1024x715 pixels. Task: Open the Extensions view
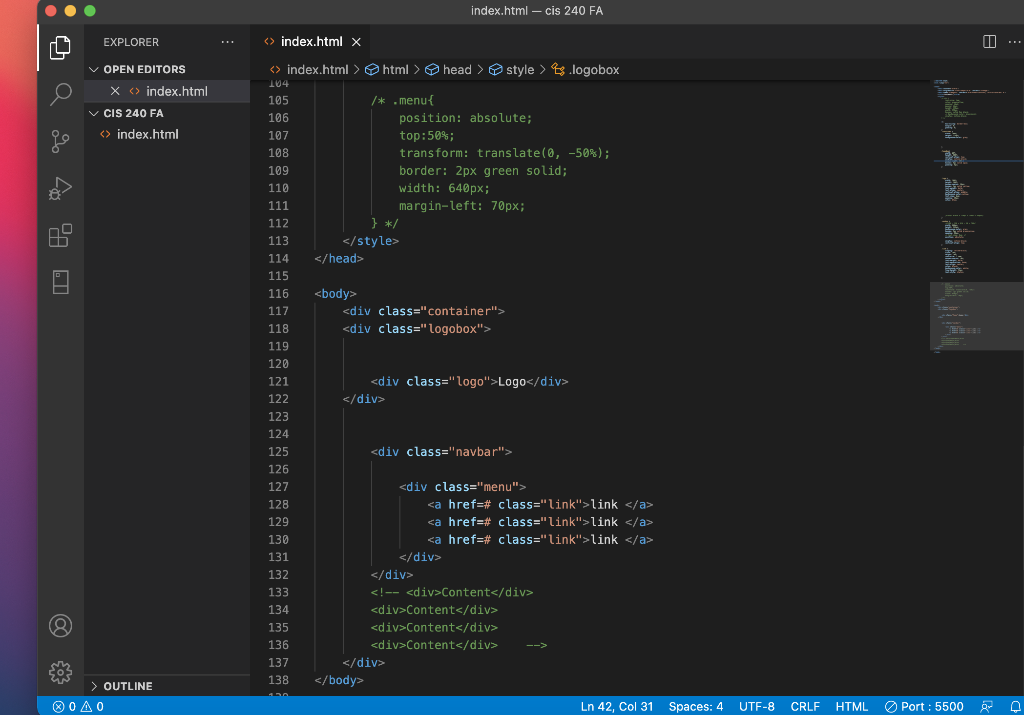(60, 235)
